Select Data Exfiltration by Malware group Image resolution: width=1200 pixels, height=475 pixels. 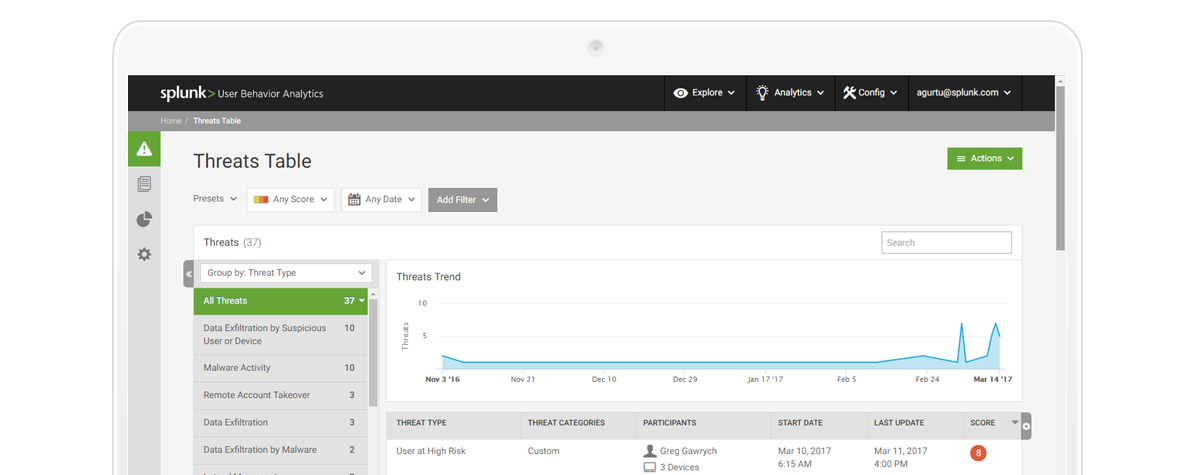(x=281, y=450)
